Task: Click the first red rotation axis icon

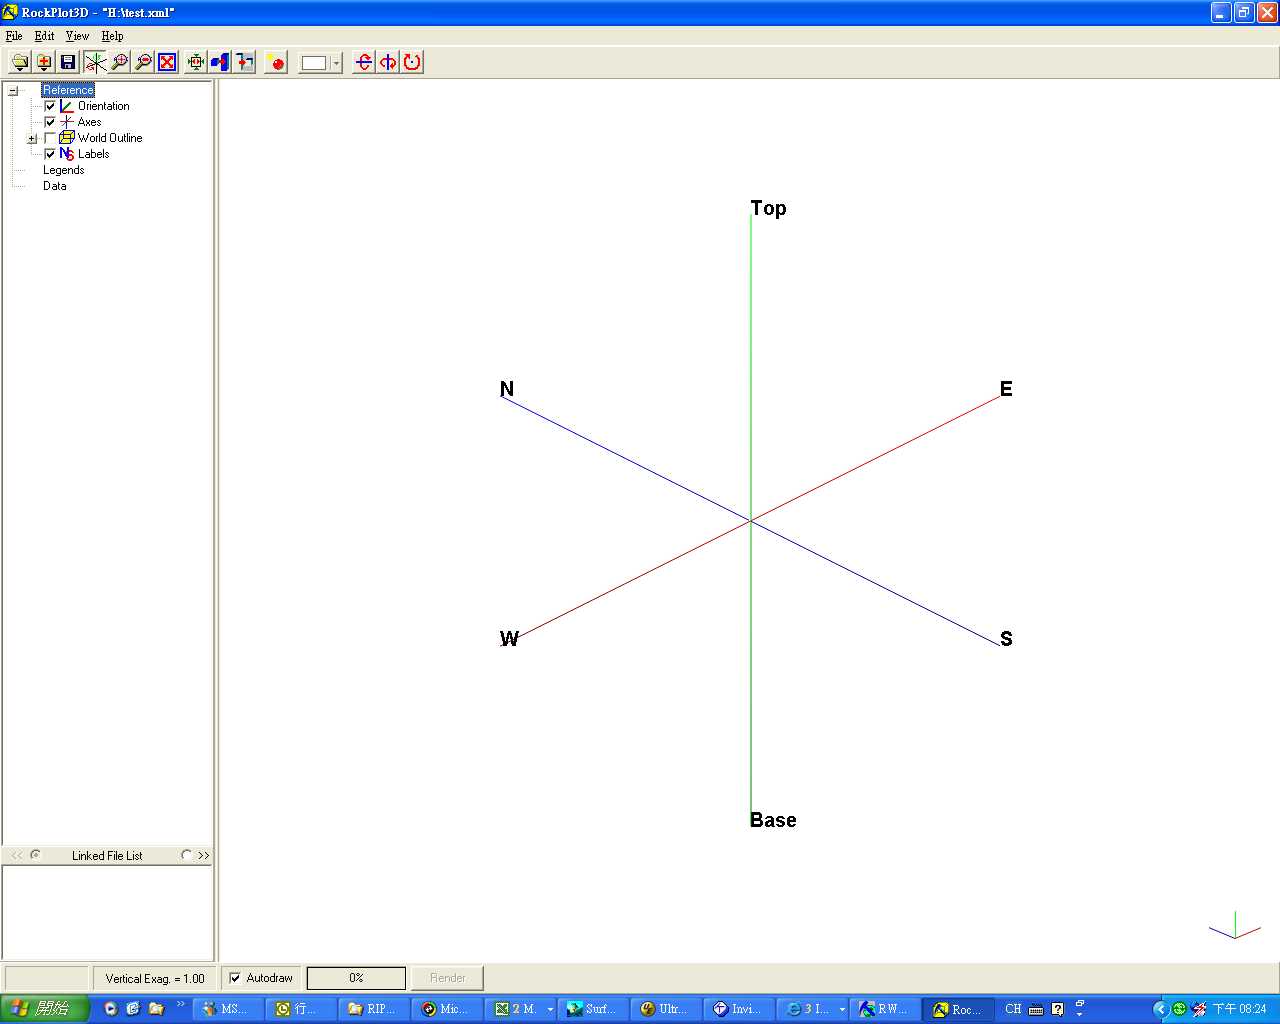Action: (364, 62)
